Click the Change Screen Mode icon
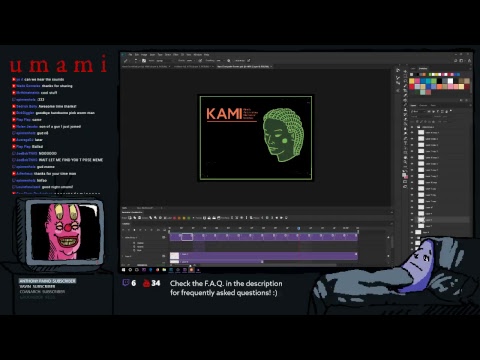 click(x=405, y=186)
